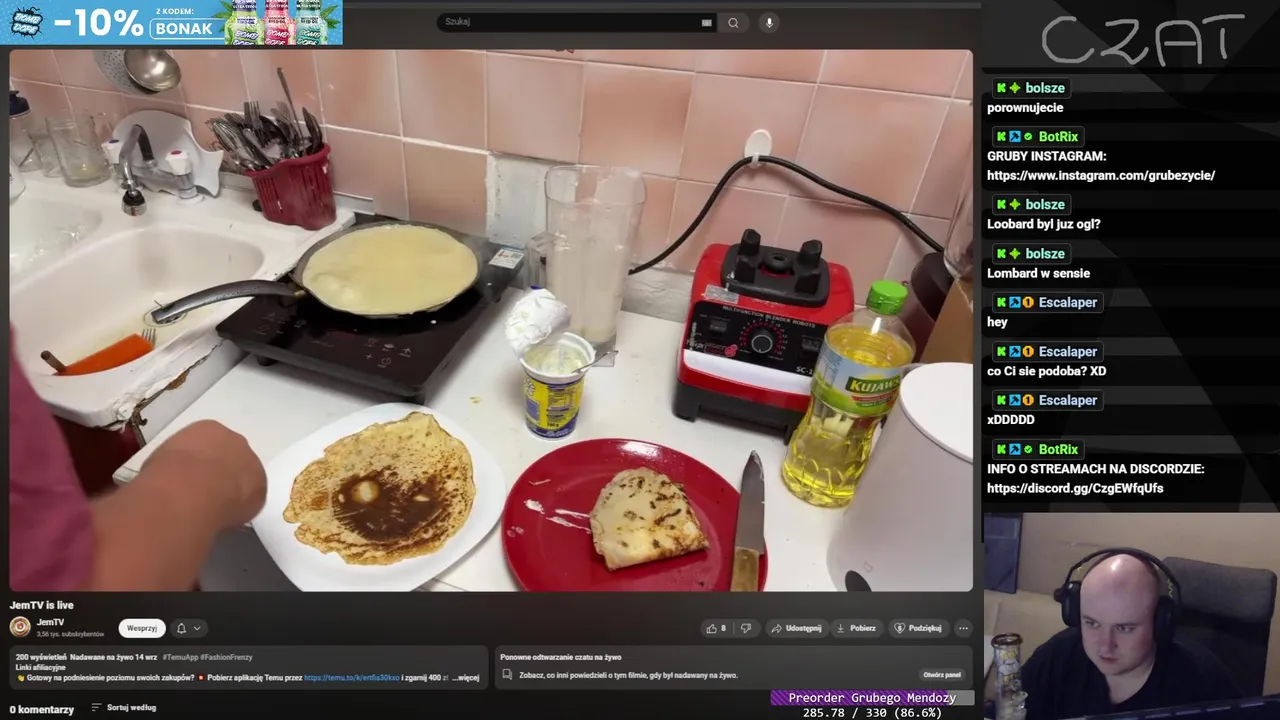Open the chat replay panel via Otwórz panel

942,675
